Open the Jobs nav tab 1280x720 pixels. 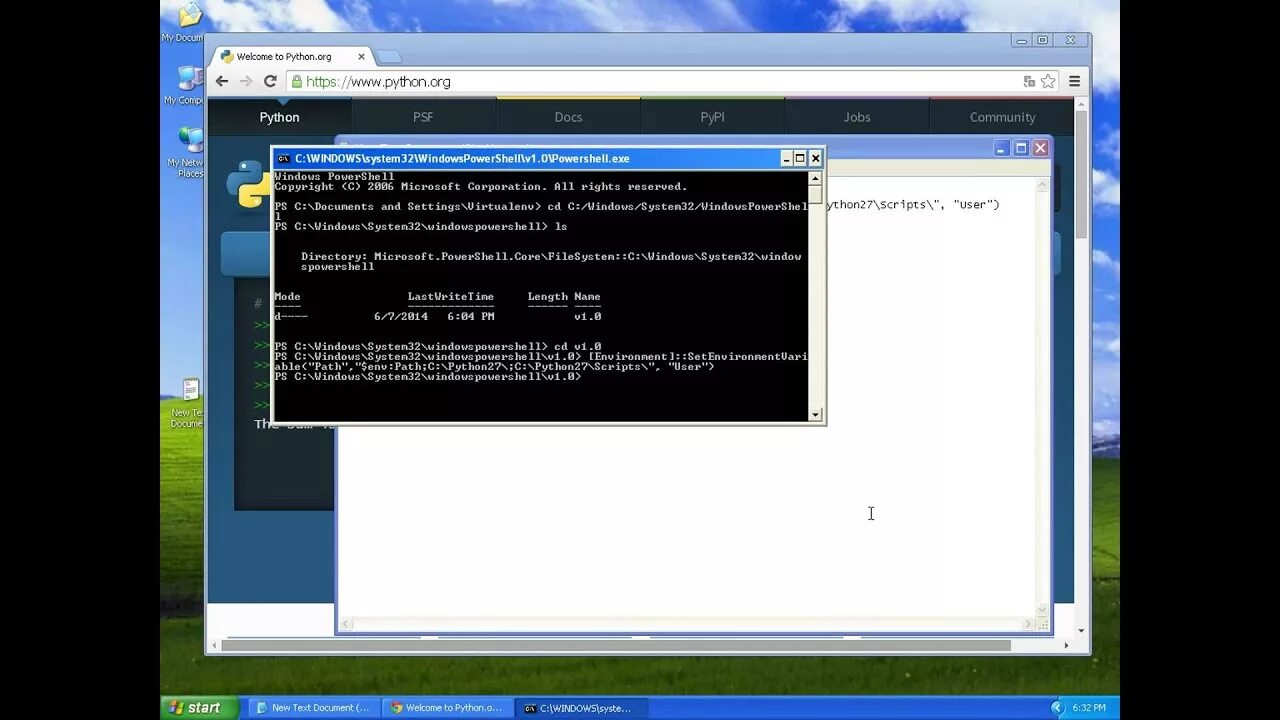coord(857,117)
